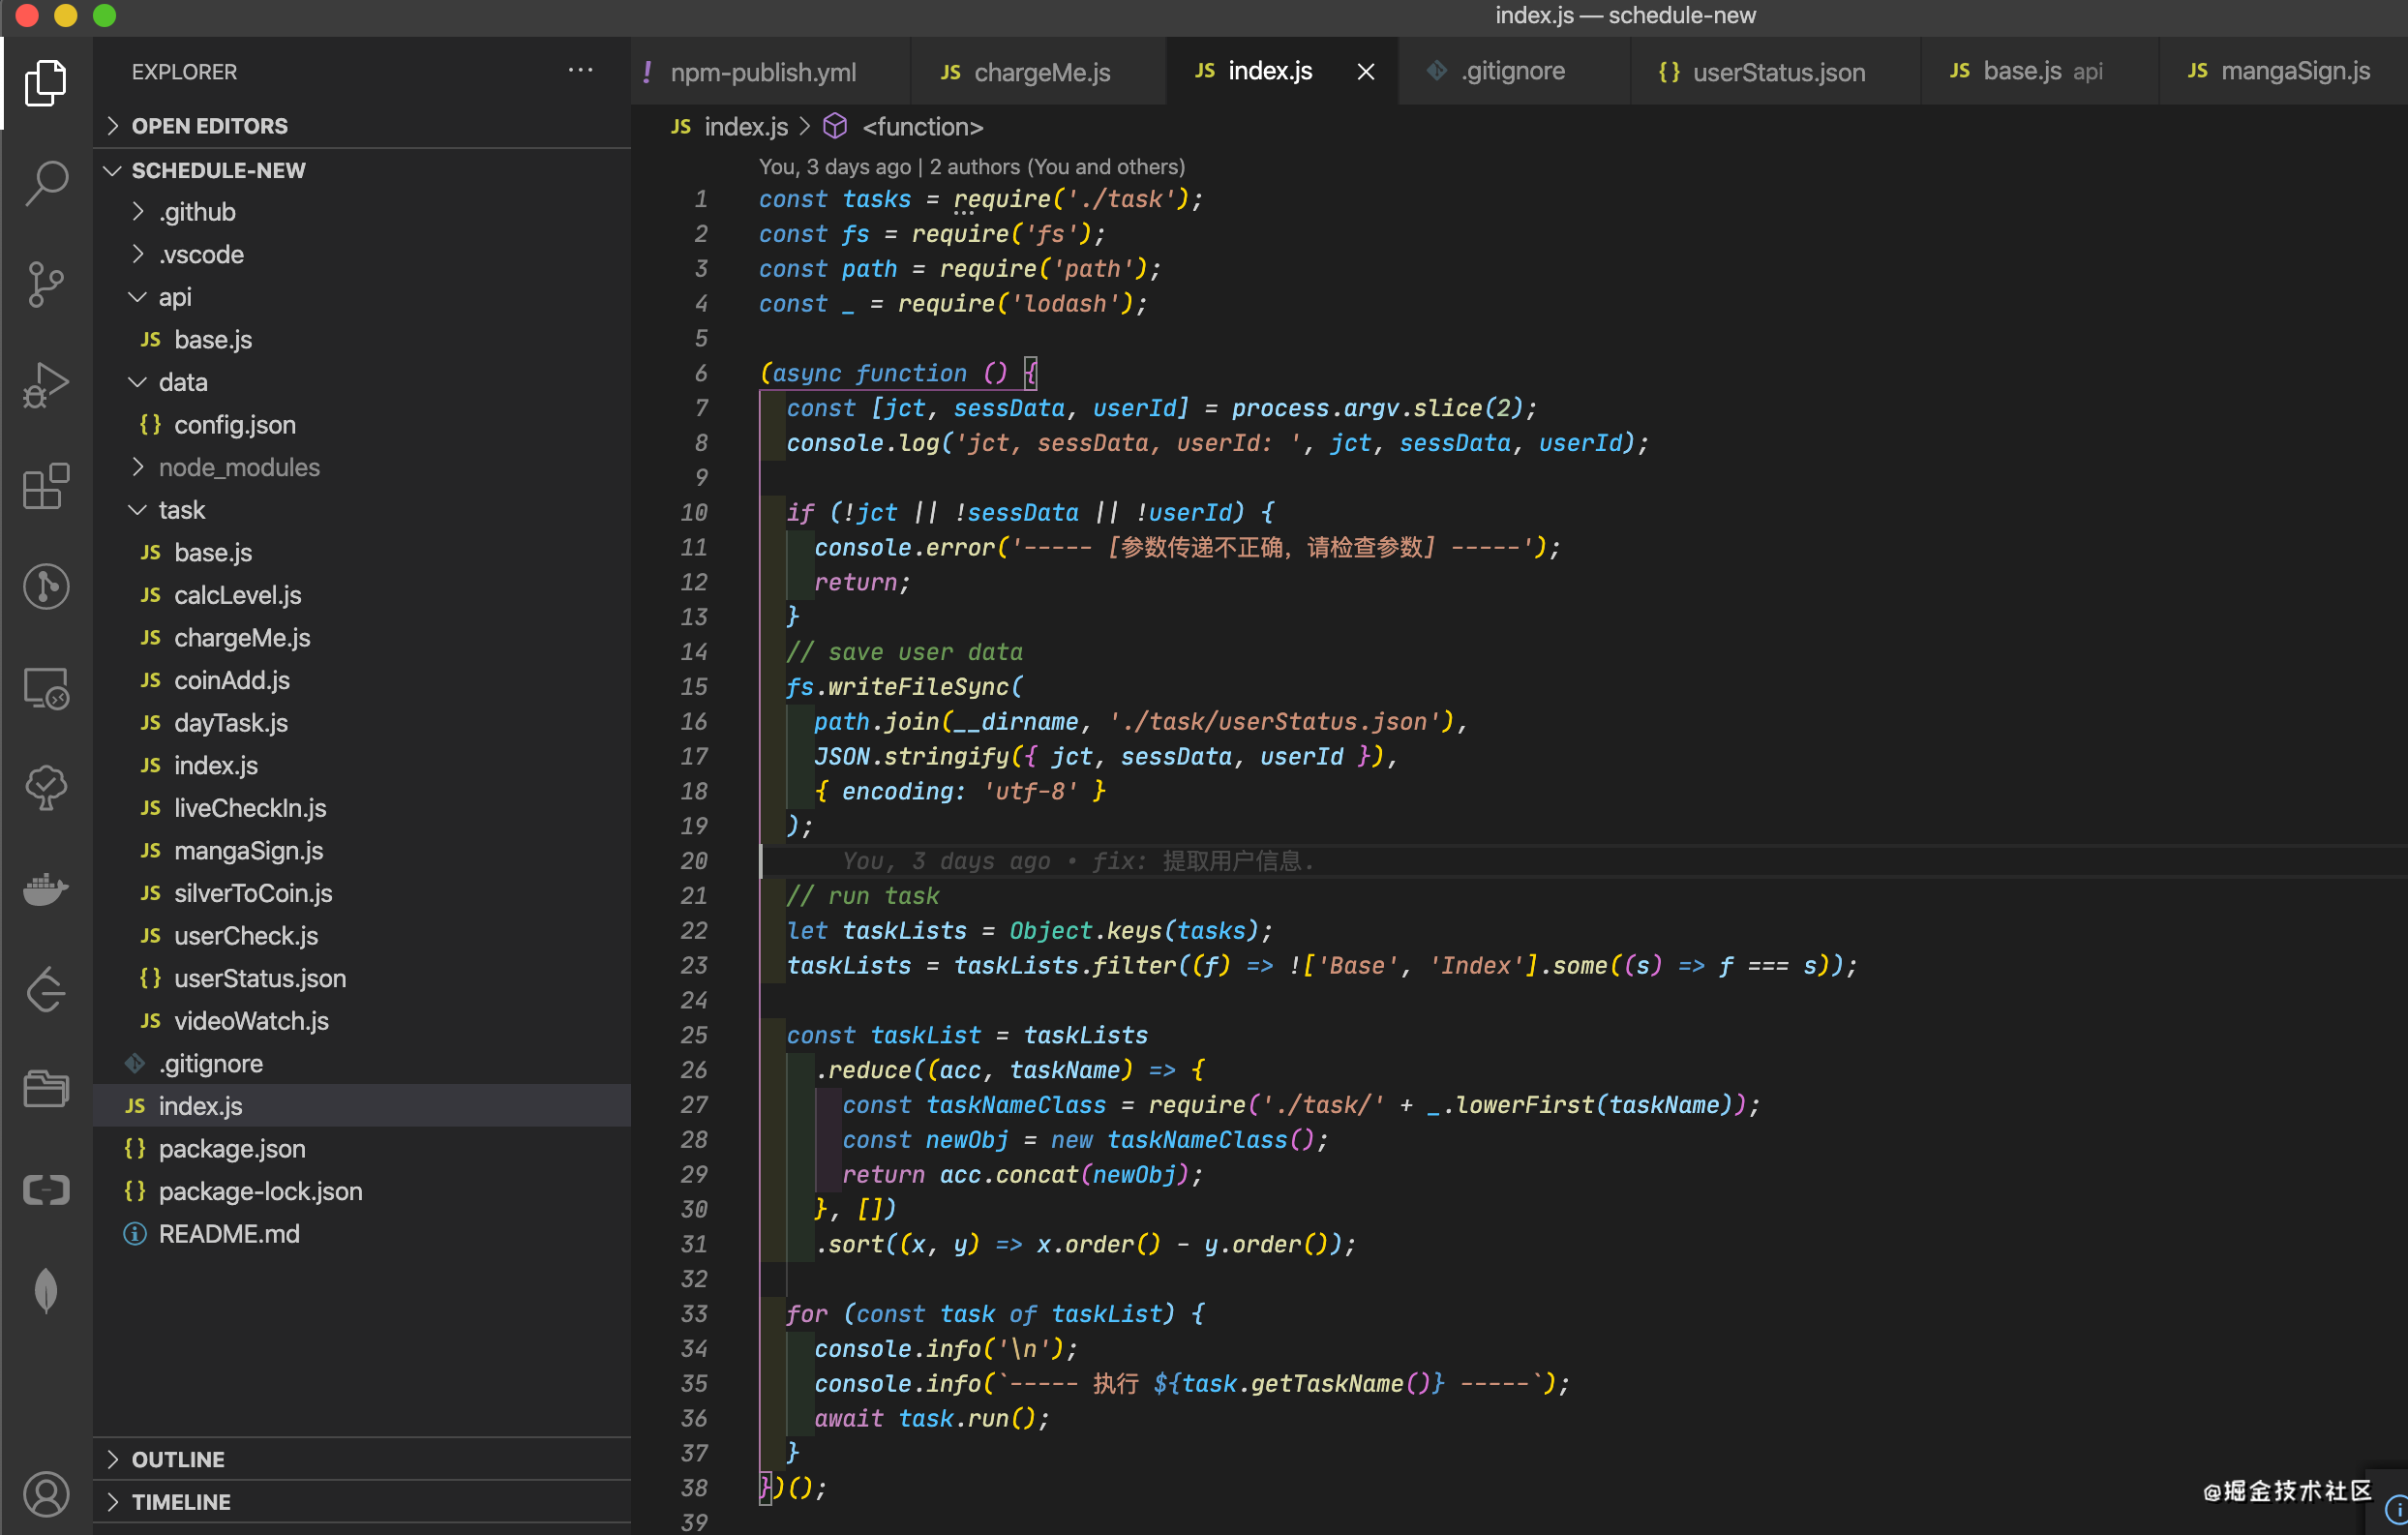Open the Search view in activity bar
Viewport: 2408px width, 1535px height.
[x=46, y=183]
